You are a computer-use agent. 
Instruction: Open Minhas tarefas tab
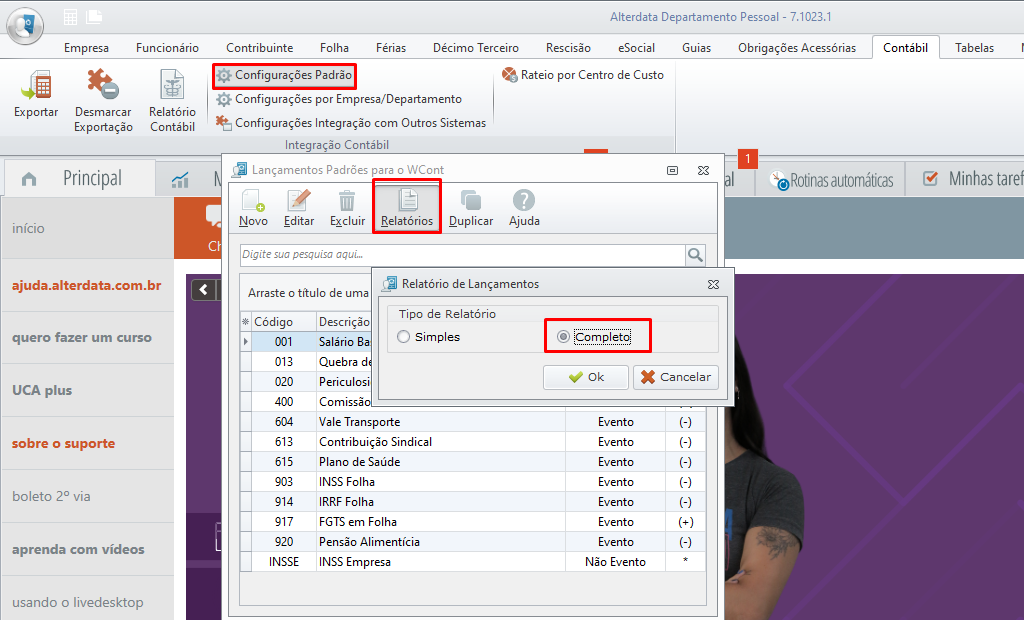pos(972,178)
